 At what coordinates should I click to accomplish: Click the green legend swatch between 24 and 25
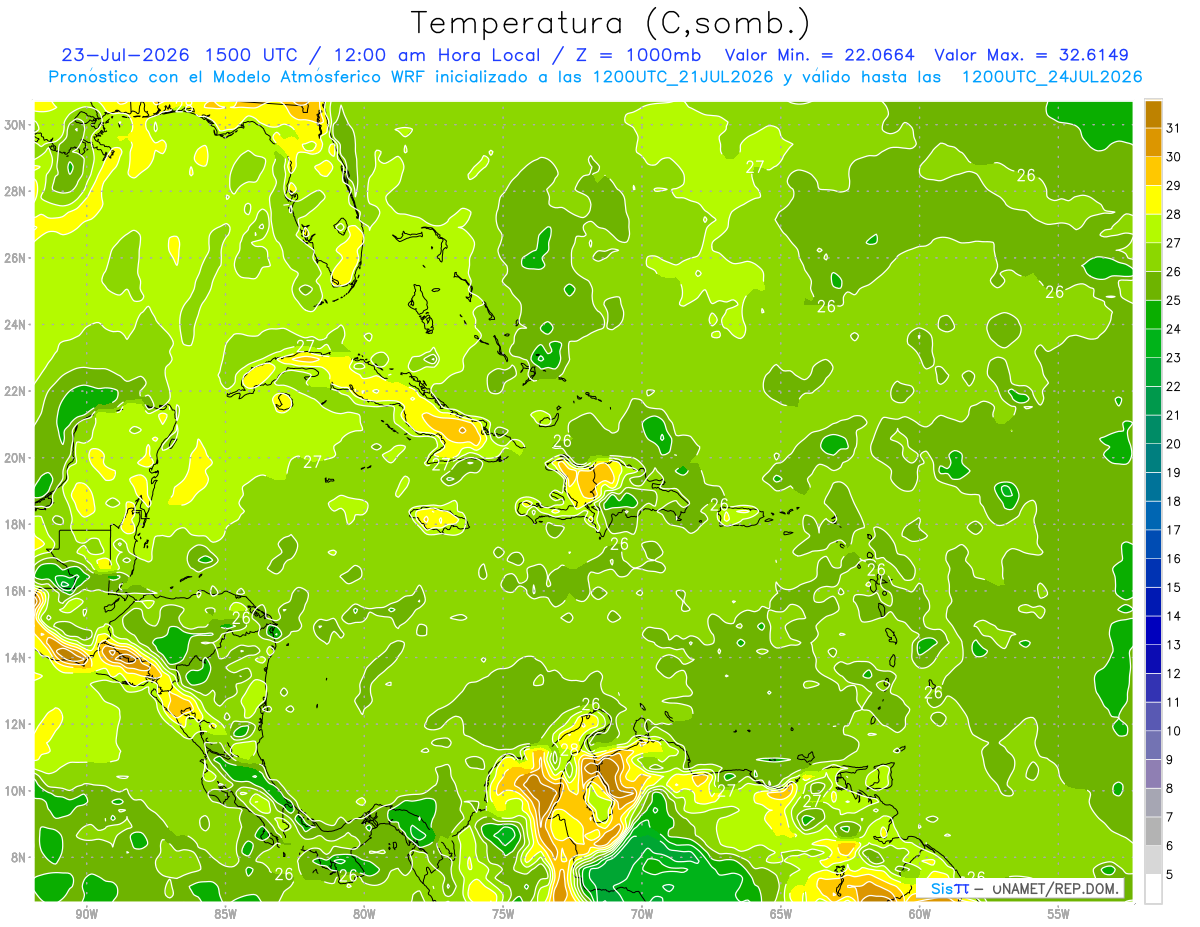coord(1153,315)
